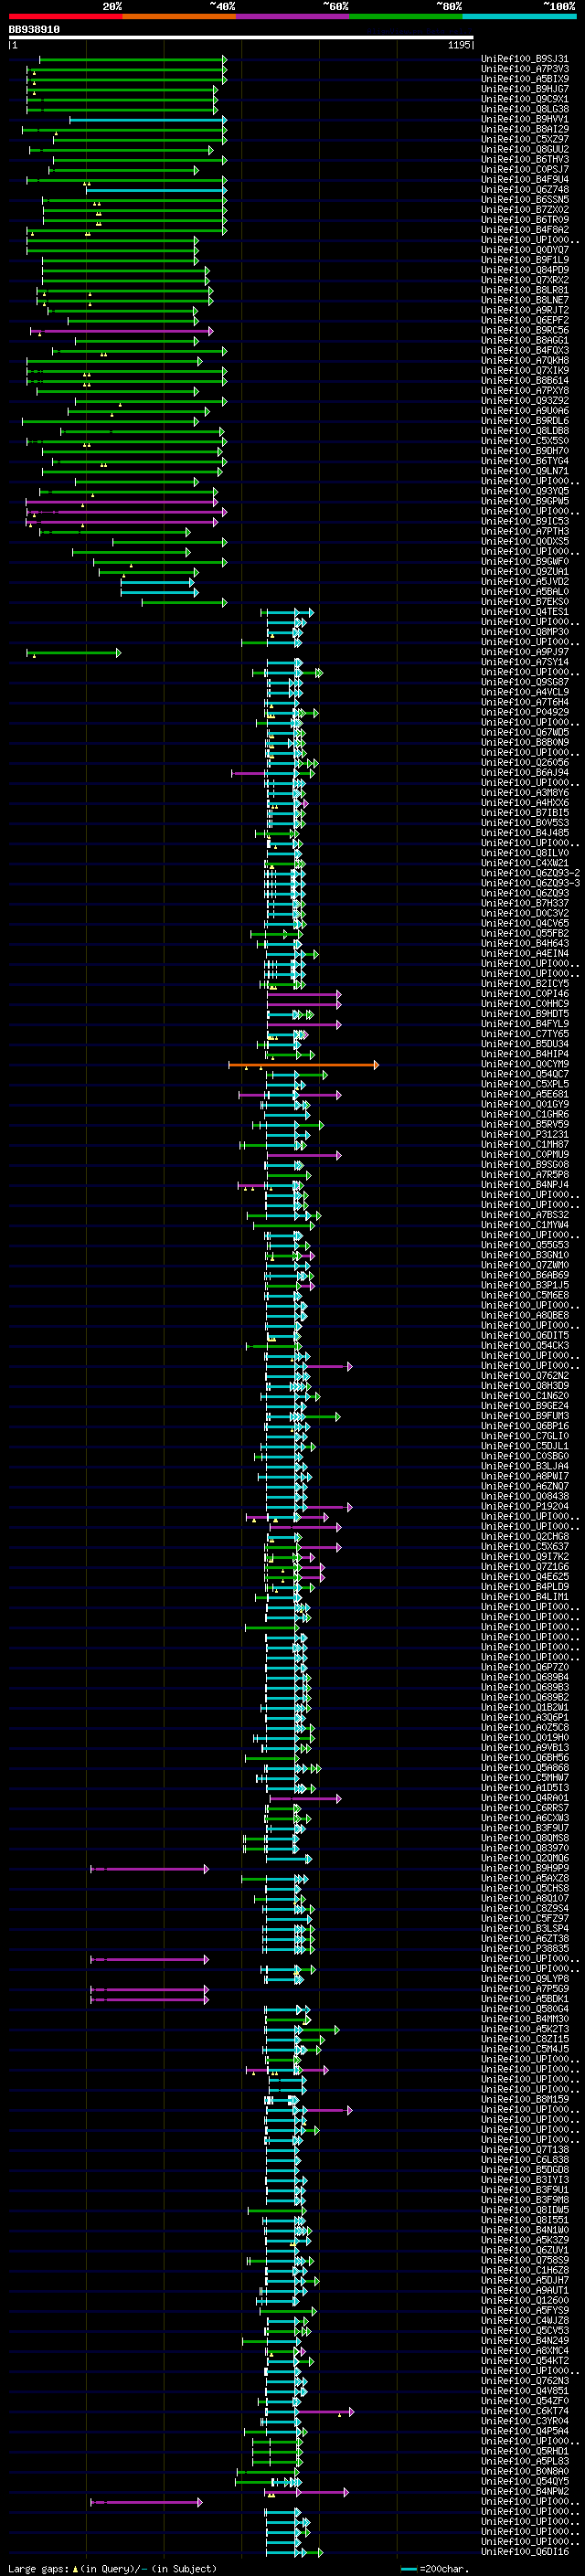This screenshot has height=2576, width=585.
Task: Open hit UniRef100_B8M159
Action: [525, 2100]
